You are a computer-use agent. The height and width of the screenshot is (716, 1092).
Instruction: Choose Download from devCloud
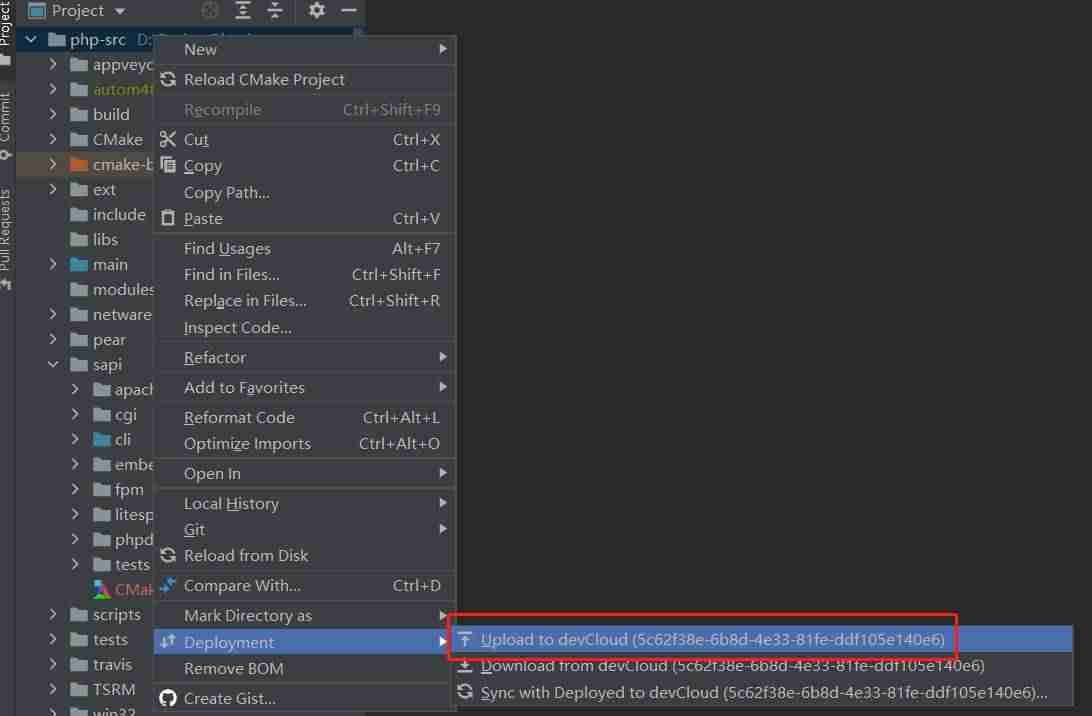763,665
